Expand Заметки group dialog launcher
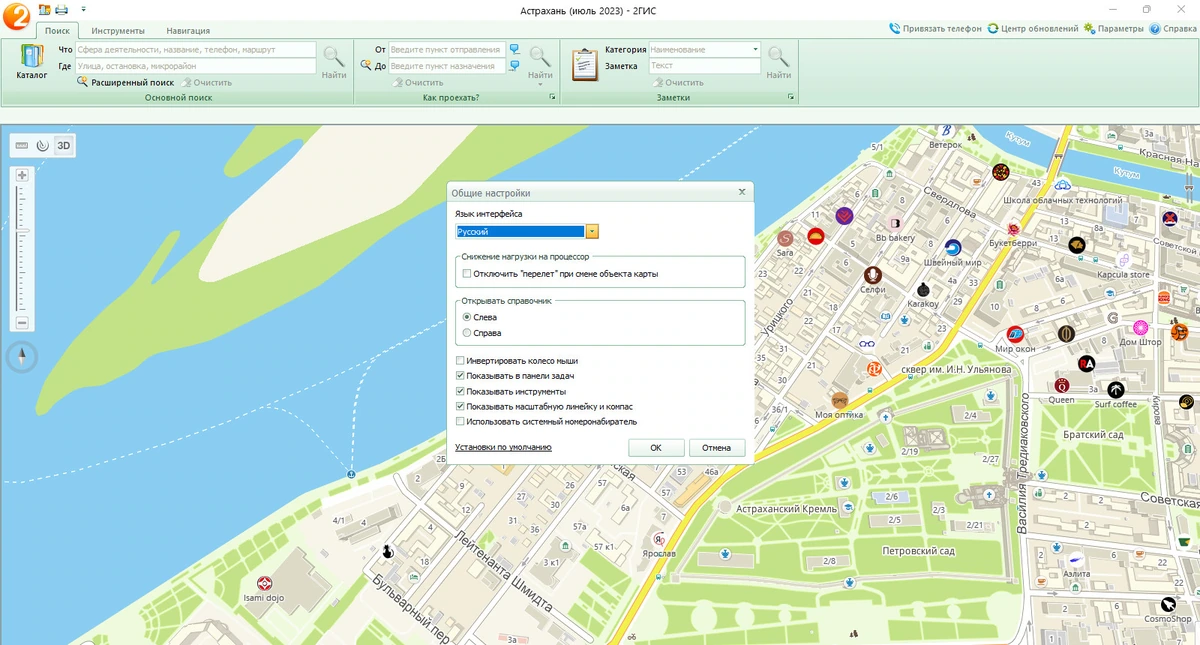This screenshot has width=1200, height=645. click(x=791, y=98)
